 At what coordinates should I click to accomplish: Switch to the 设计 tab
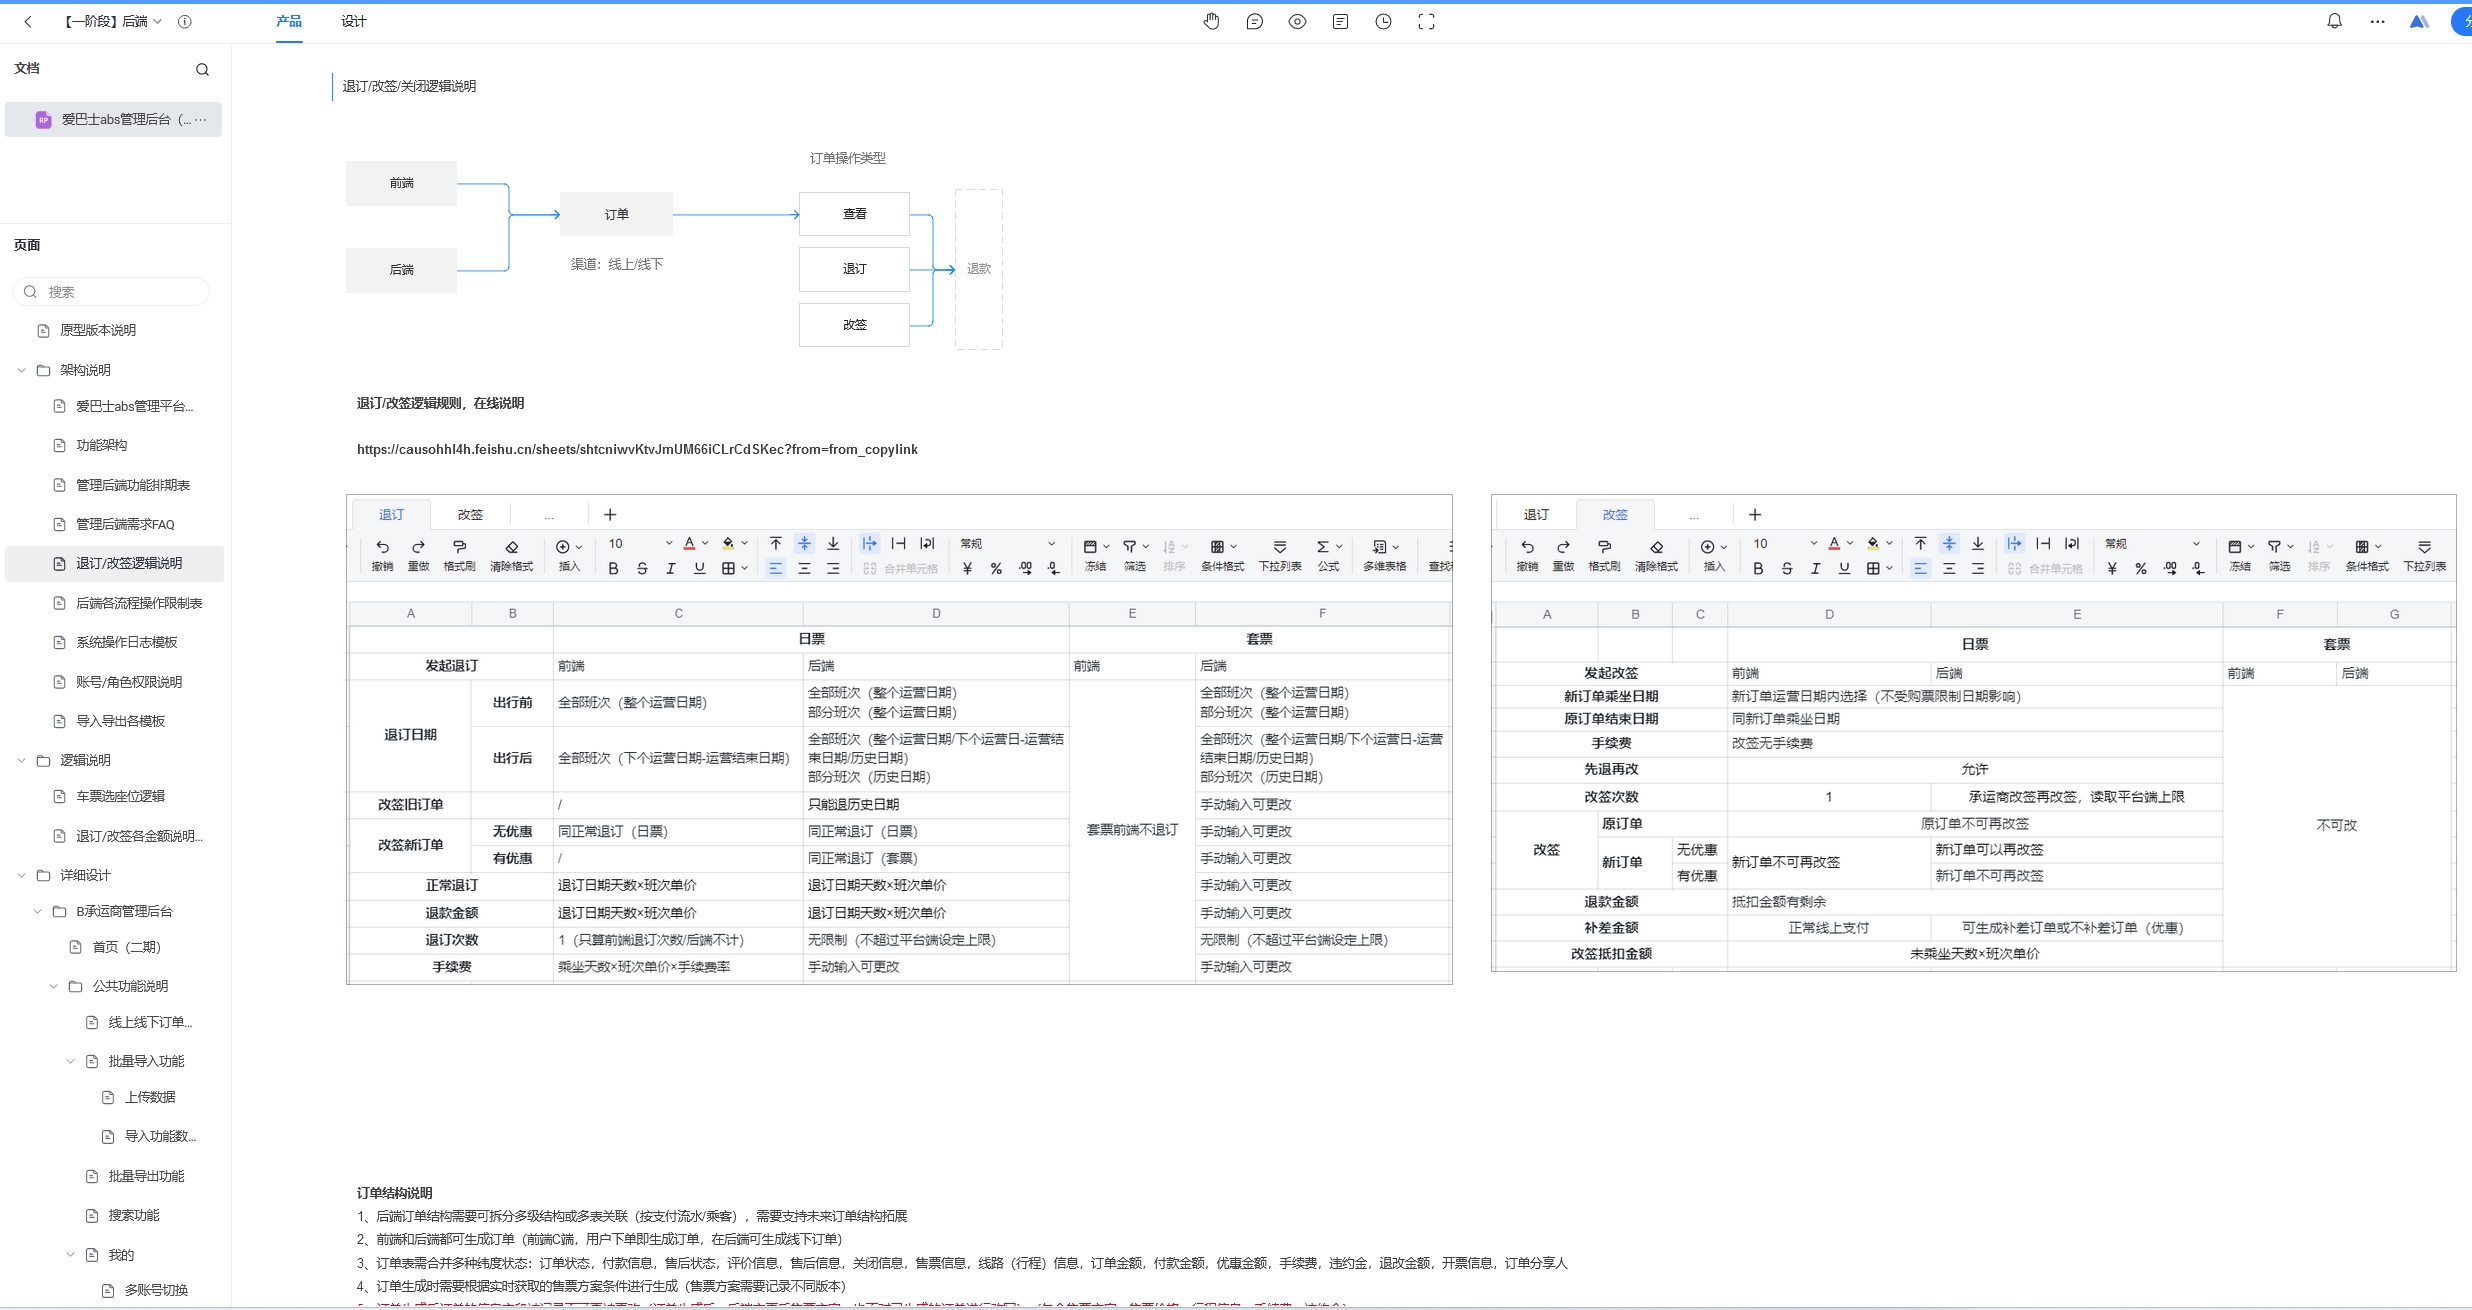click(354, 21)
